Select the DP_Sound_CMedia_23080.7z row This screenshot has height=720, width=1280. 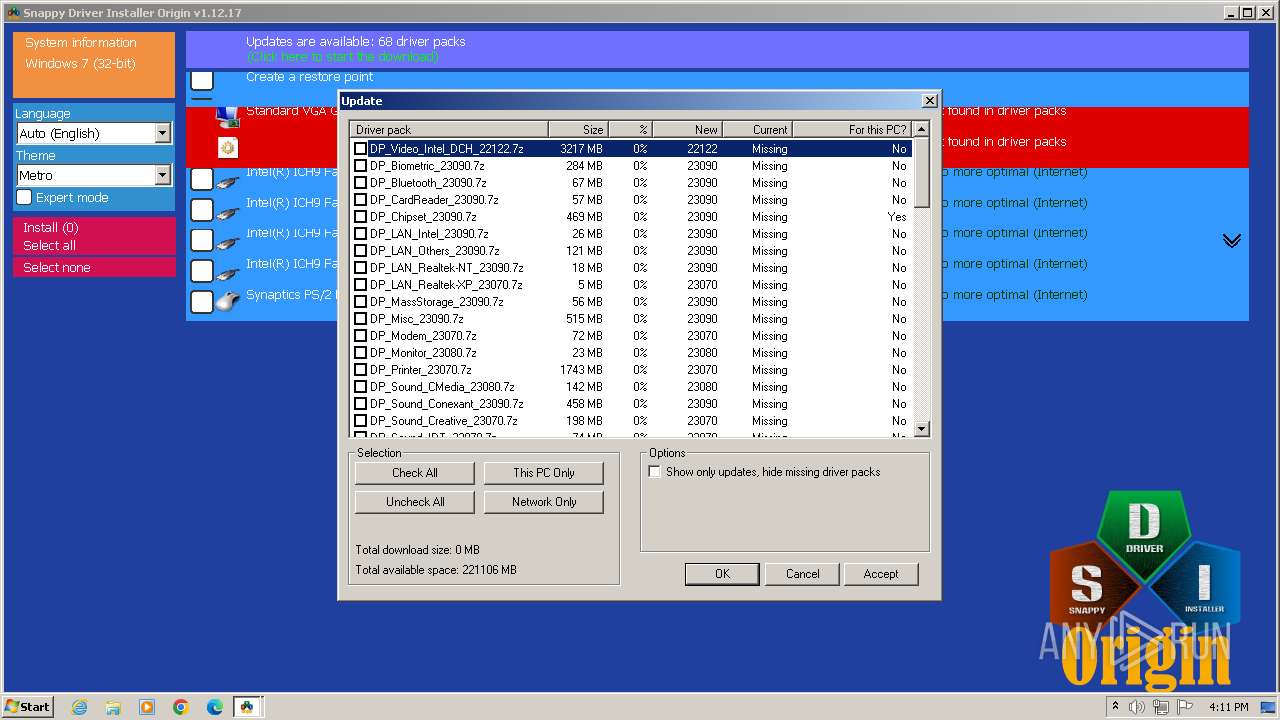[x=631, y=387]
